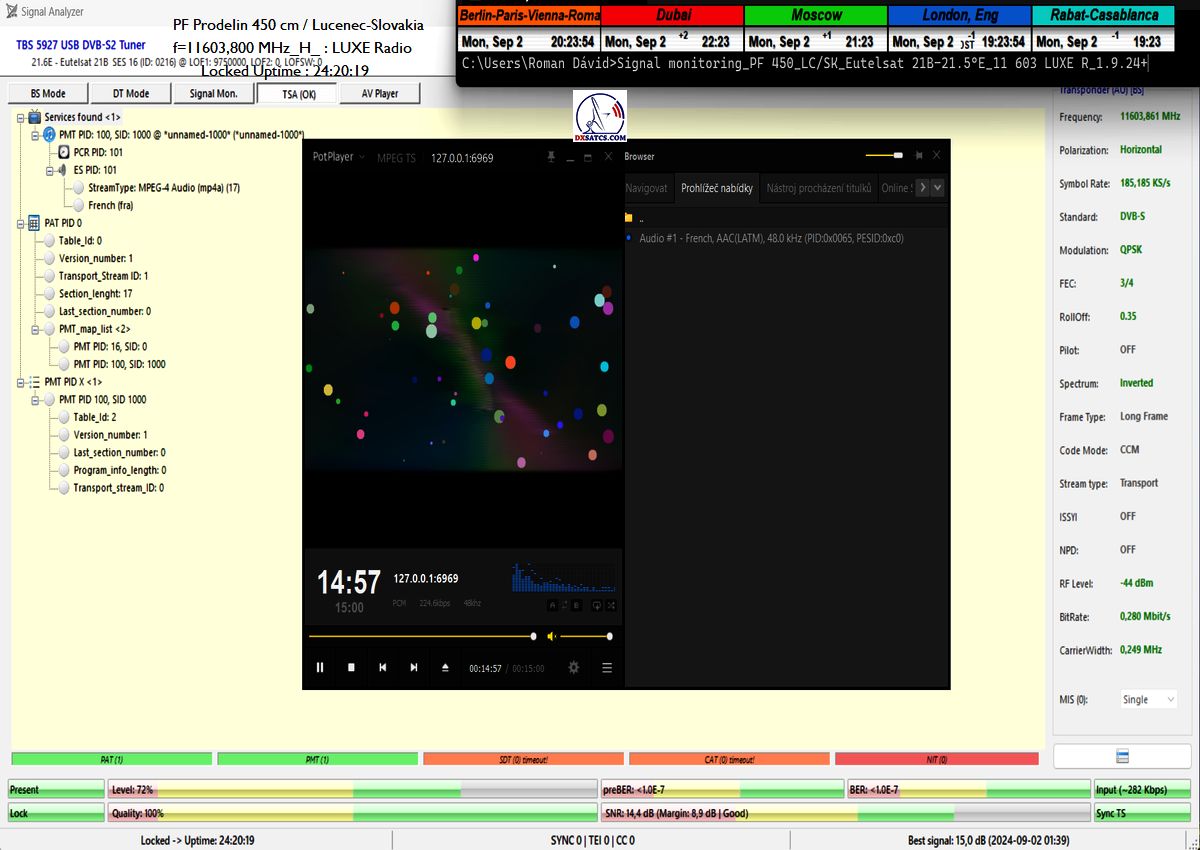This screenshot has height=850, width=1200.
Task: Open the MIS Single dropdown
Action: tap(1145, 700)
